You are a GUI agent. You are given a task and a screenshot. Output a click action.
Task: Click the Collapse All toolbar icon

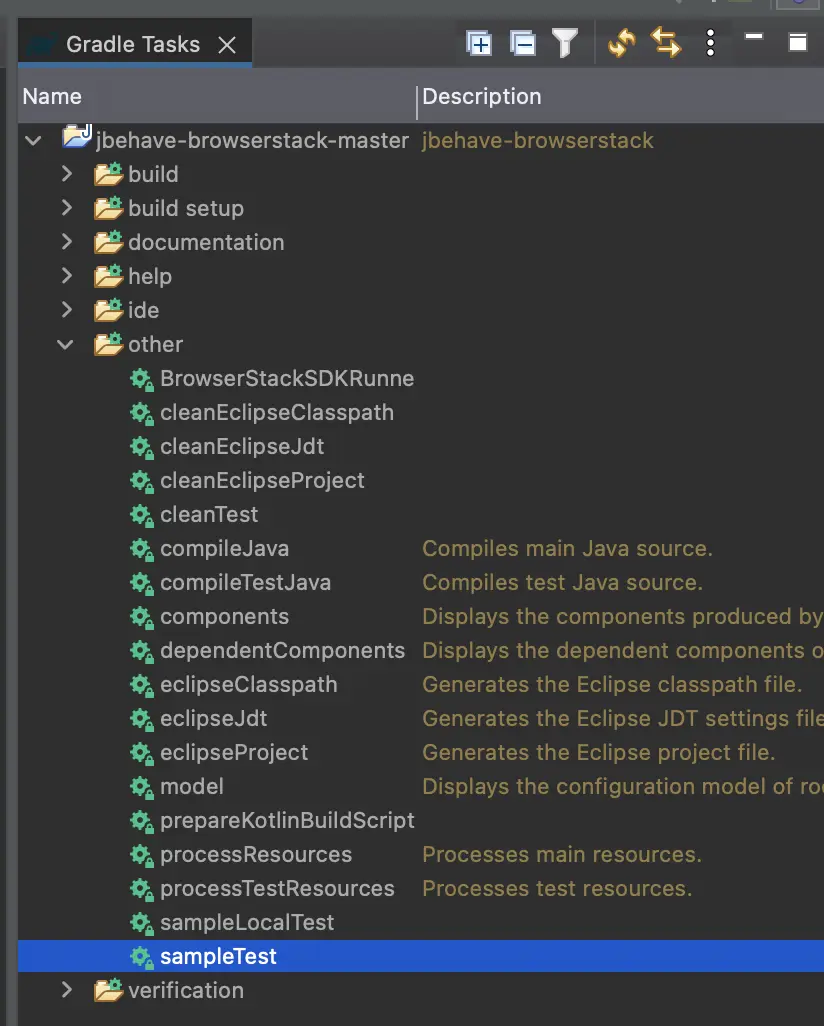click(522, 43)
